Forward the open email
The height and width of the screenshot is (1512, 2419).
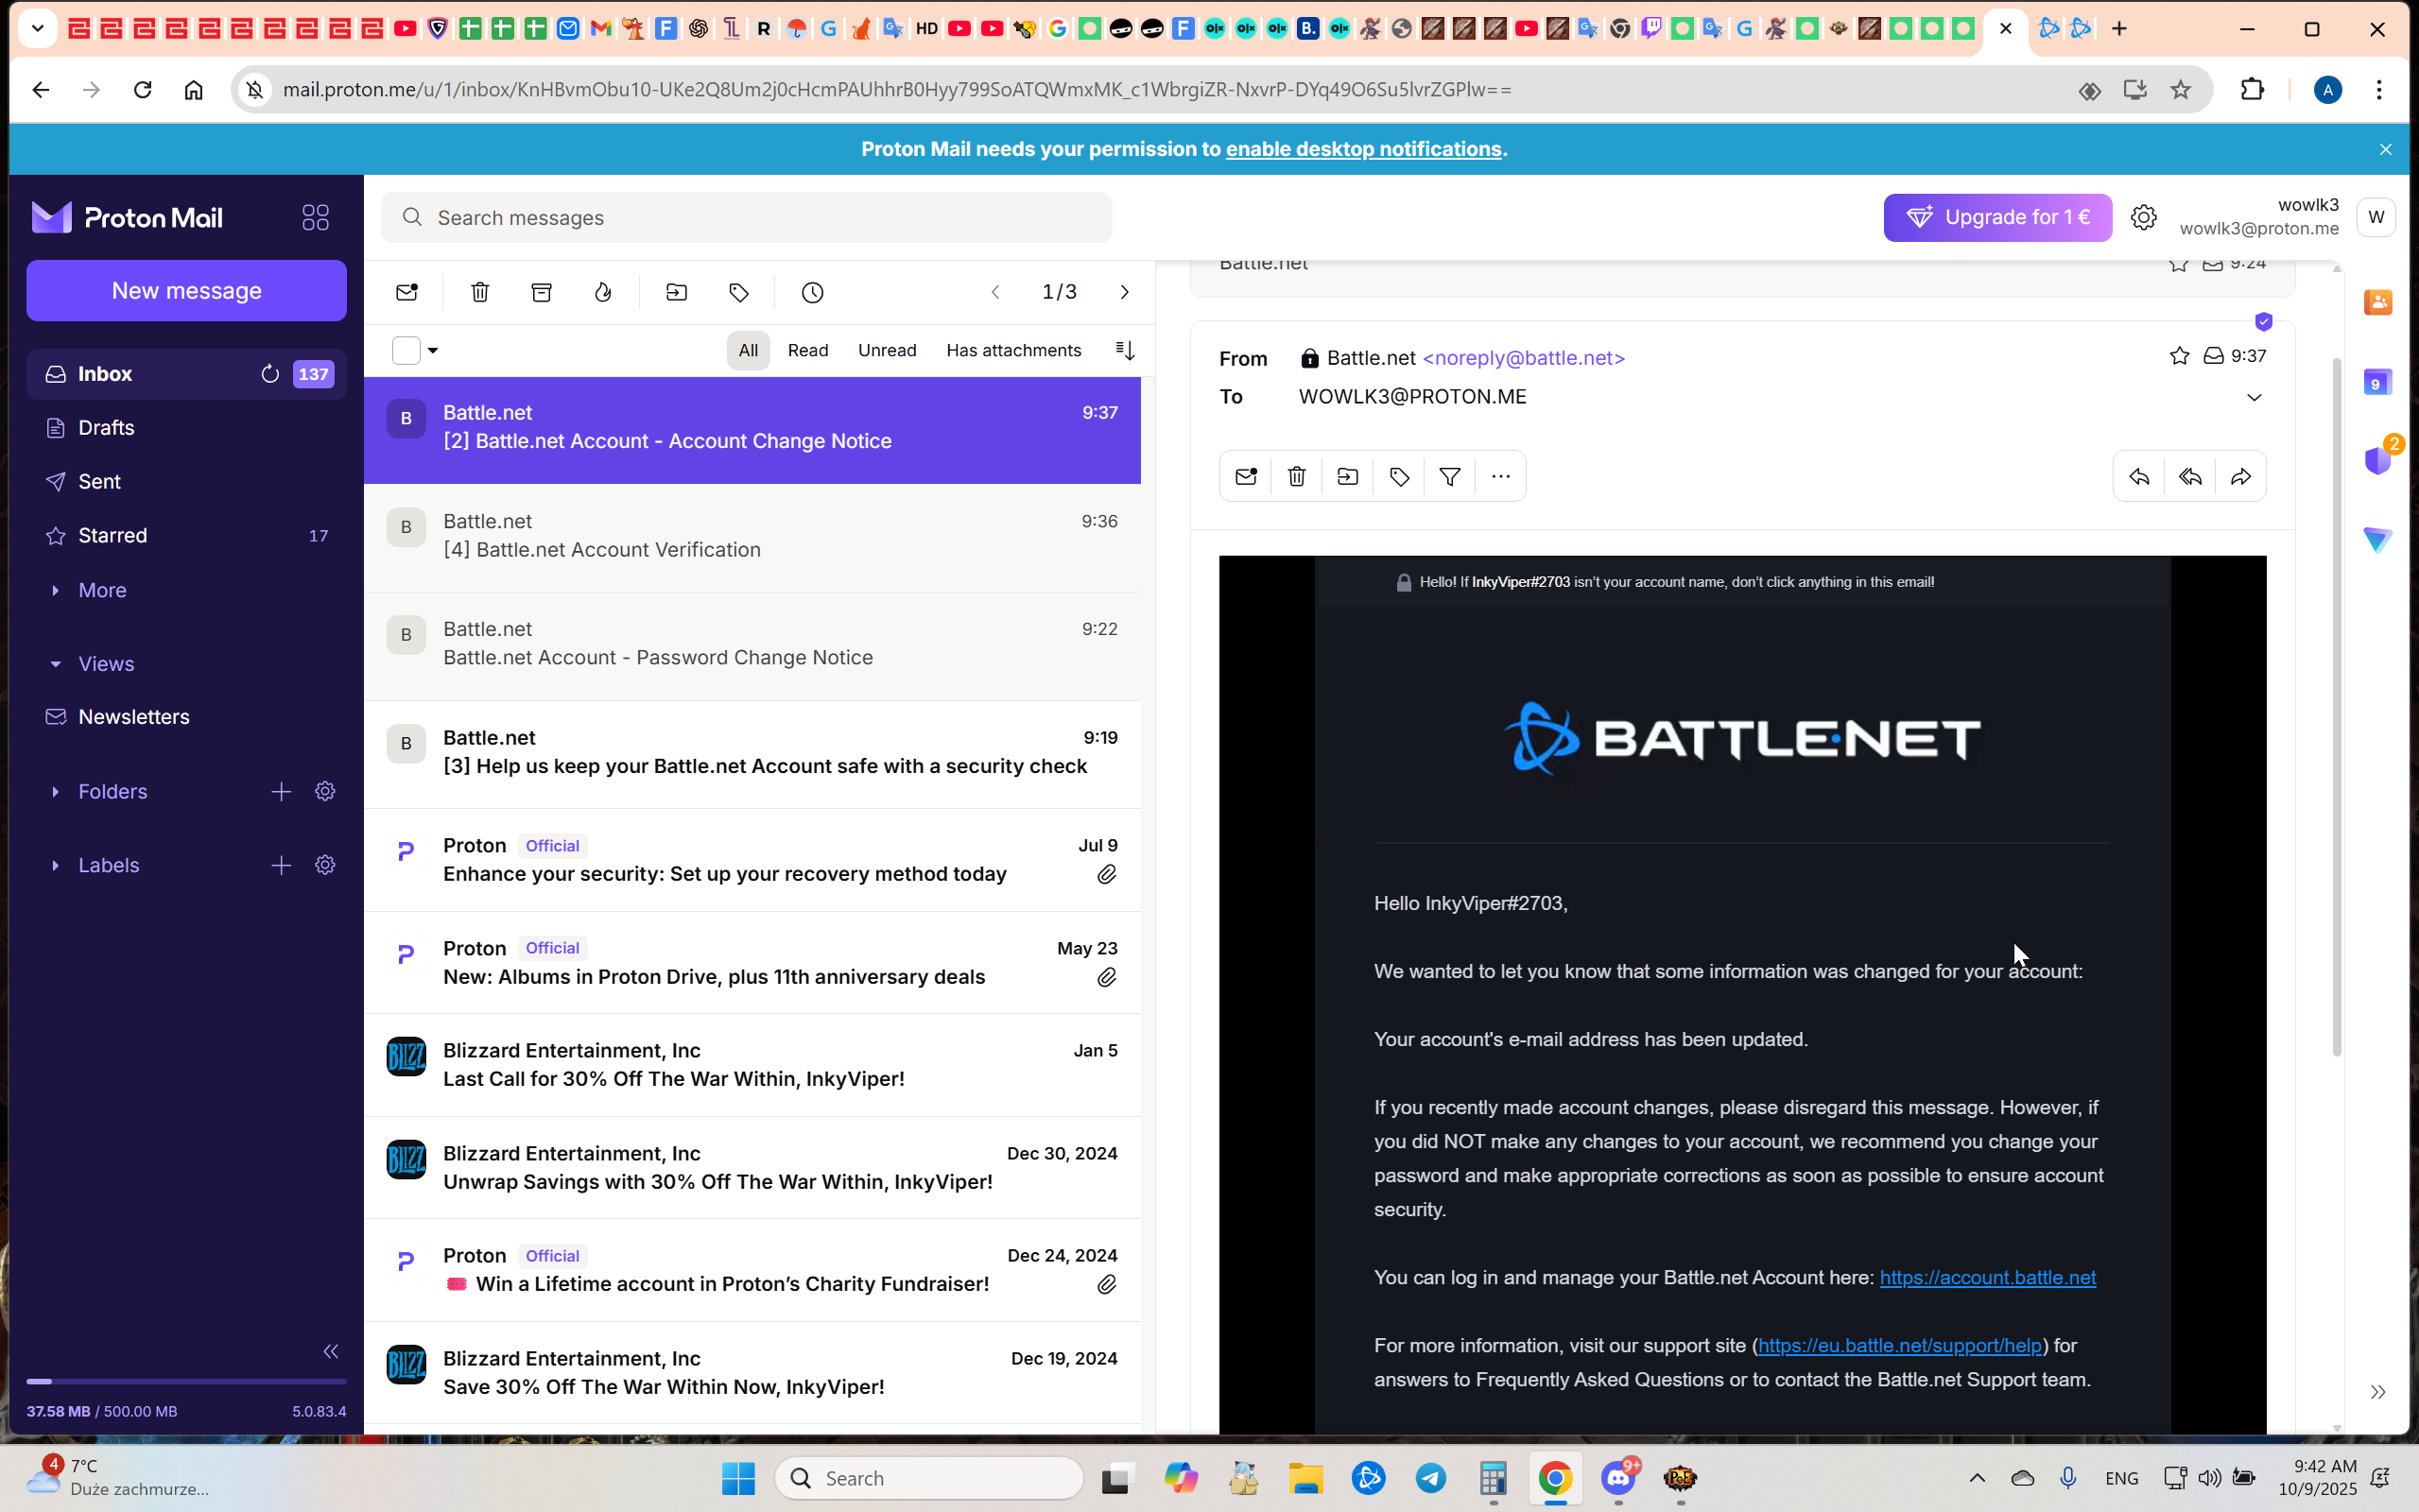[x=2240, y=477]
